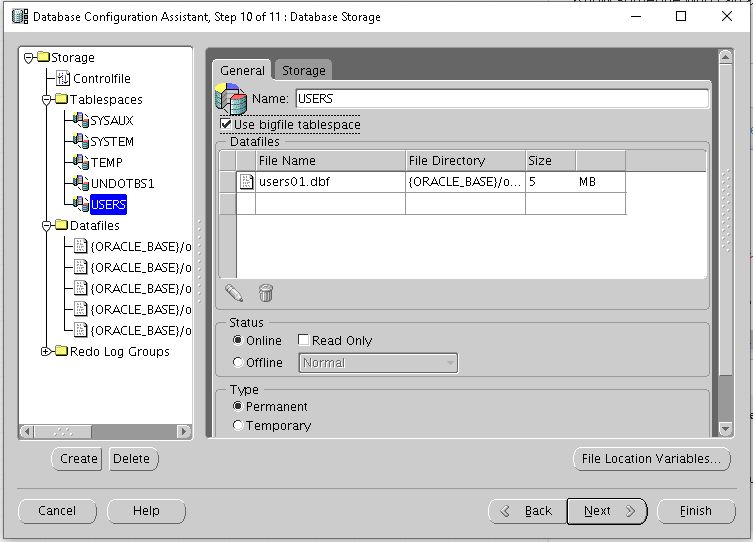This screenshot has width=753, height=542.
Task: Click the tablespace cylinder icon beside Name
Action: (231, 98)
